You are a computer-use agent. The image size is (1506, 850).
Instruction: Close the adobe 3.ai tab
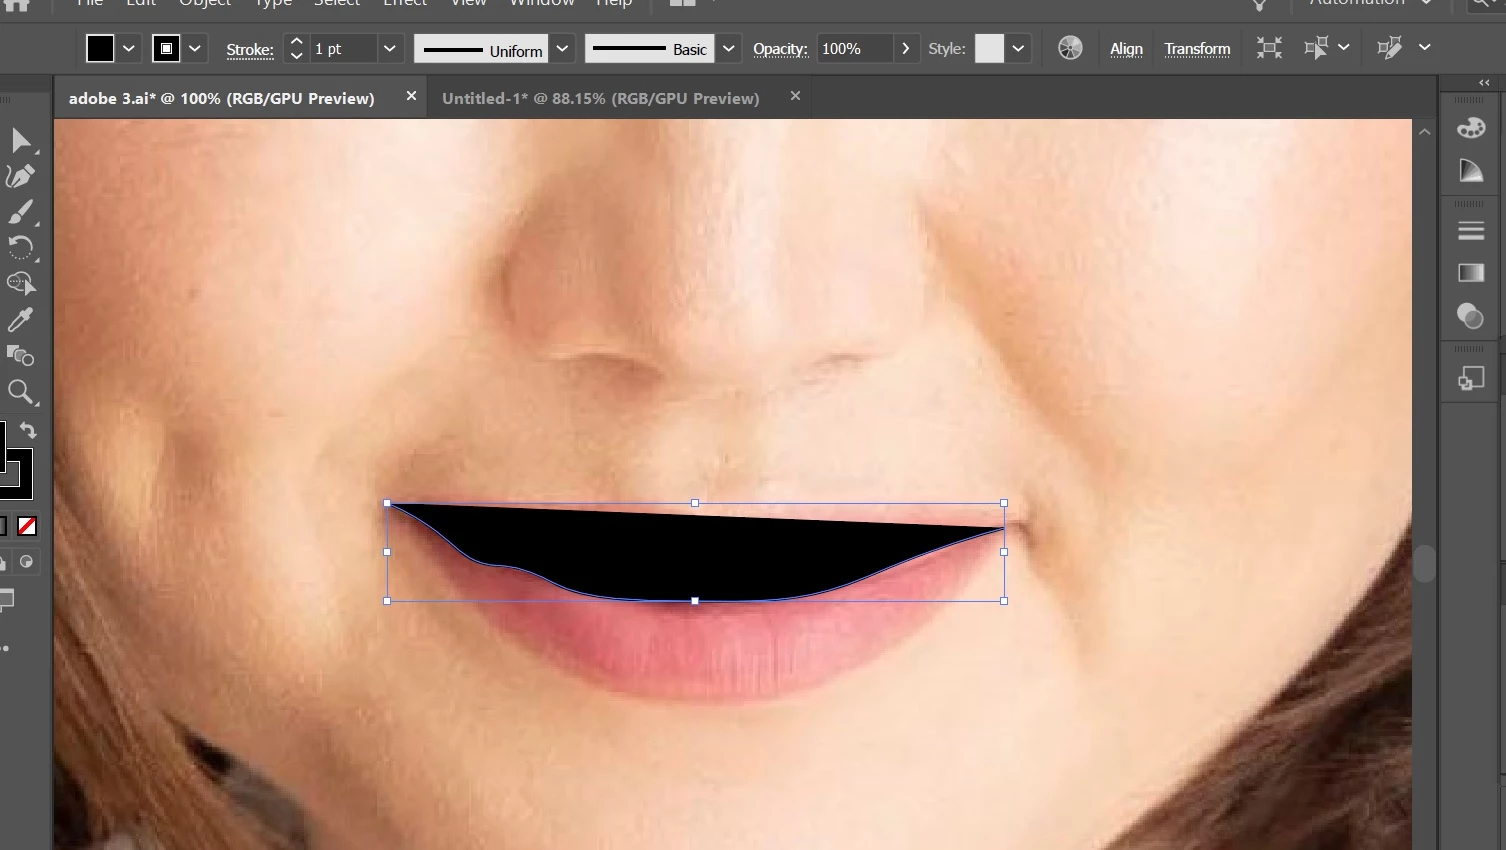(411, 96)
